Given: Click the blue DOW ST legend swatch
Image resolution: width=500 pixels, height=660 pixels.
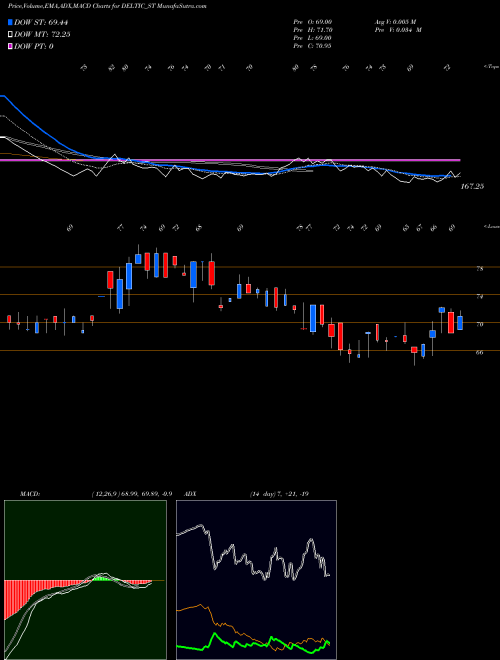Looking at the screenshot, I should tap(11, 22).
